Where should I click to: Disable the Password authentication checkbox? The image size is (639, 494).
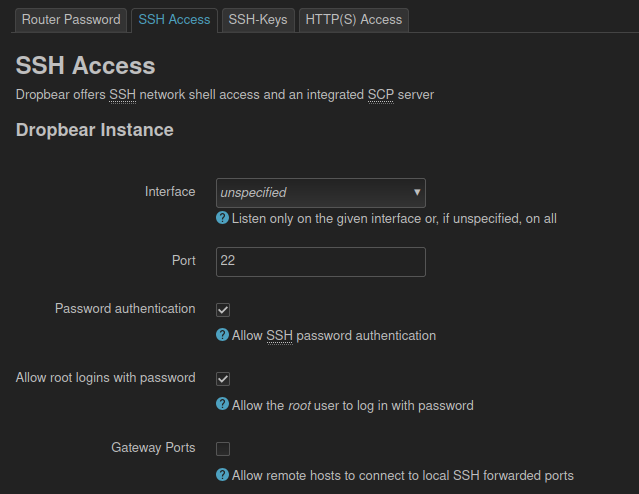tap(223, 310)
